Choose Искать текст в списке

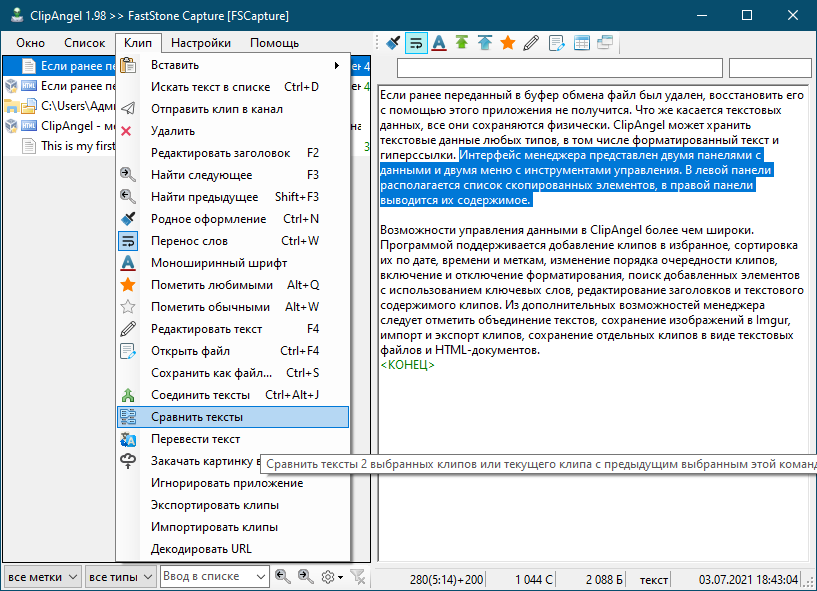[x=233, y=87]
